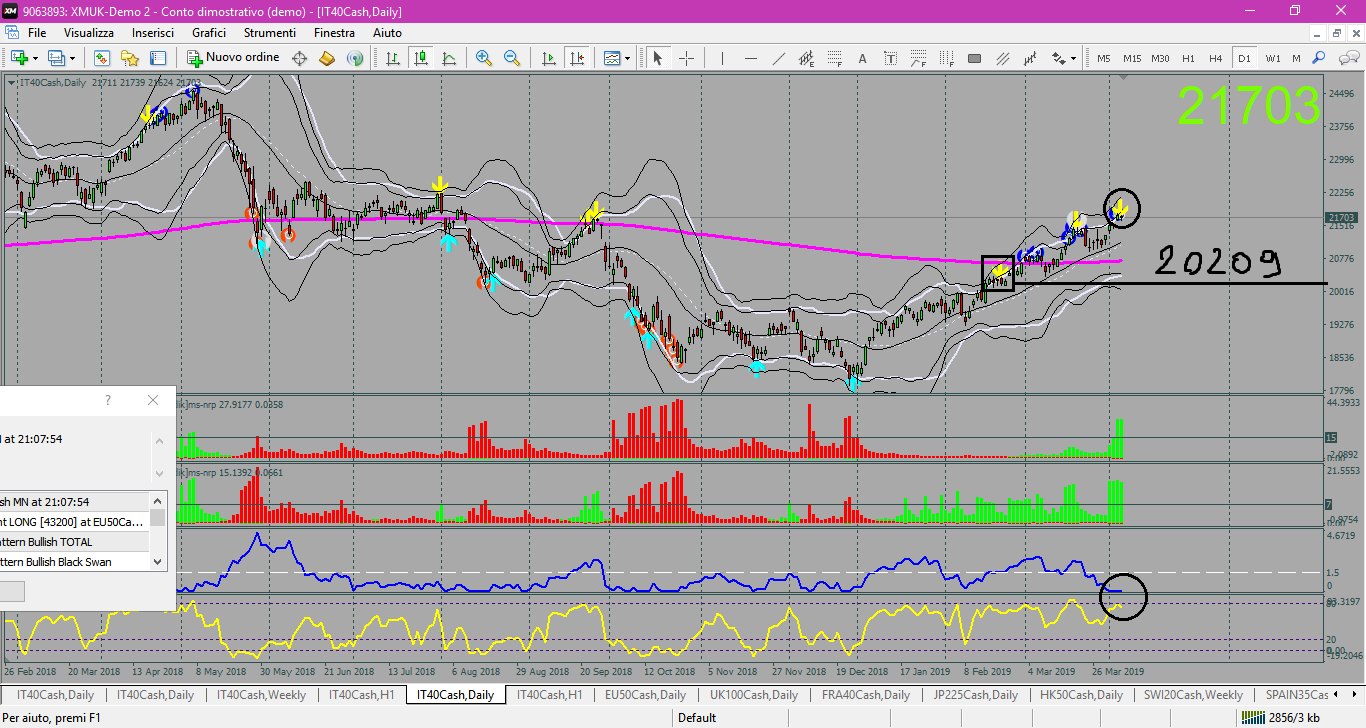Viewport: 1366px width, 728px height.
Task: Switch to the UK100Cash,Daily chart tab
Action: pyautogui.click(x=754, y=695)
